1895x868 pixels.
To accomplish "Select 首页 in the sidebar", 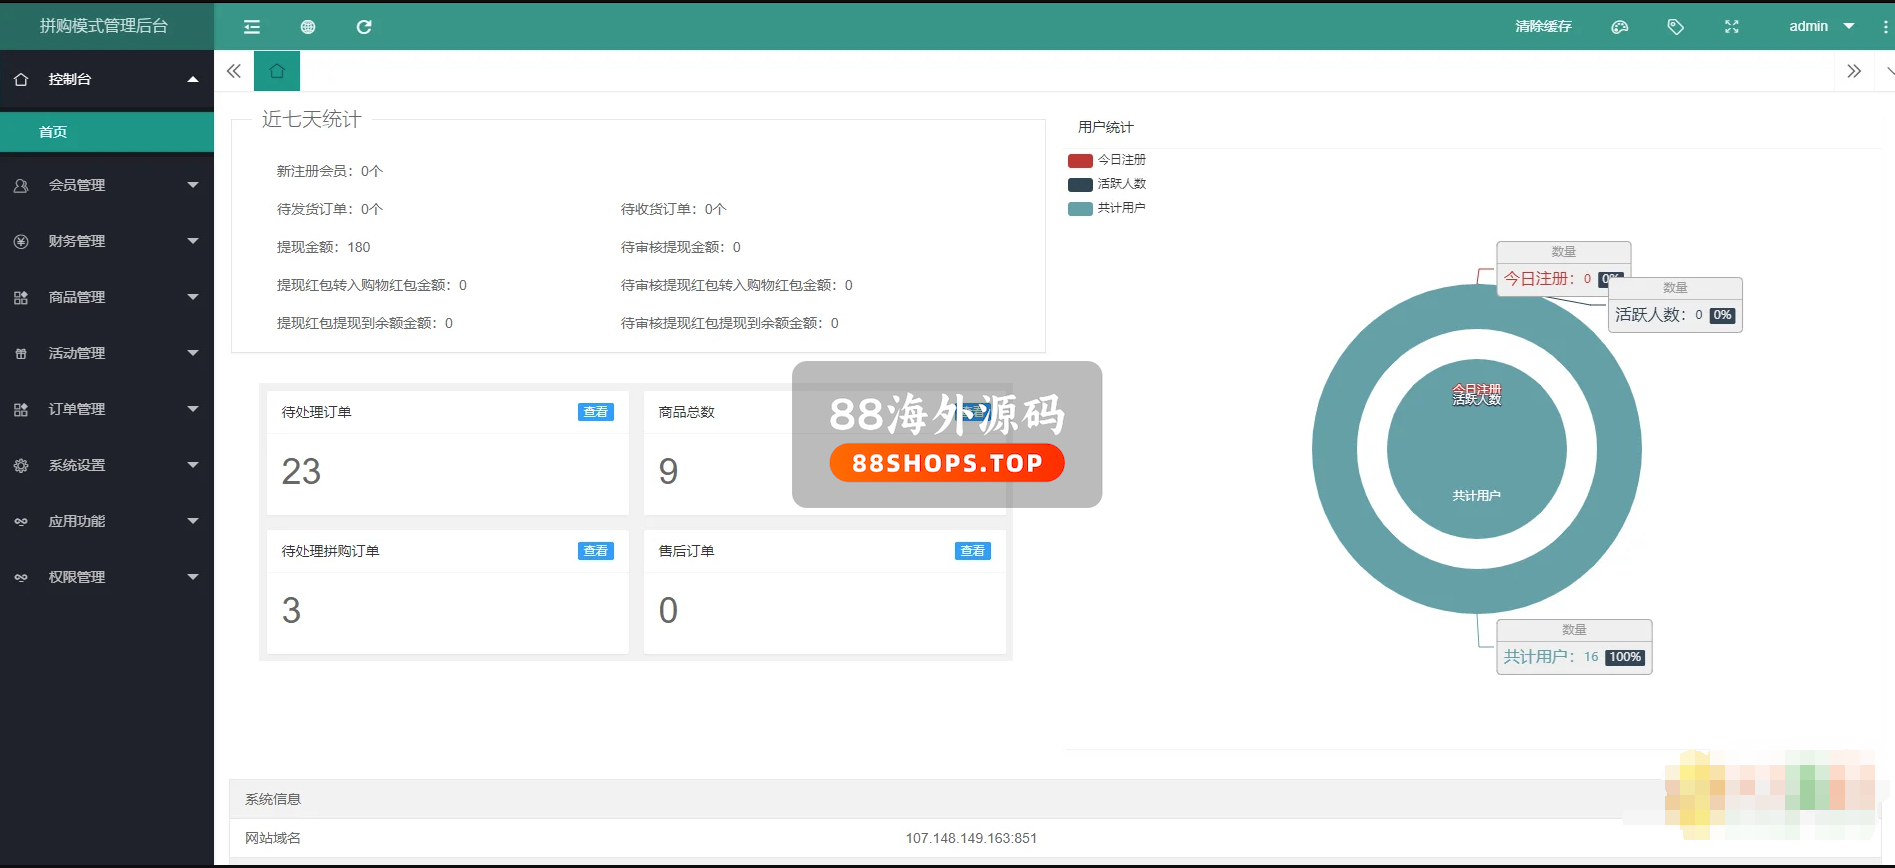I will pos(54,132).
